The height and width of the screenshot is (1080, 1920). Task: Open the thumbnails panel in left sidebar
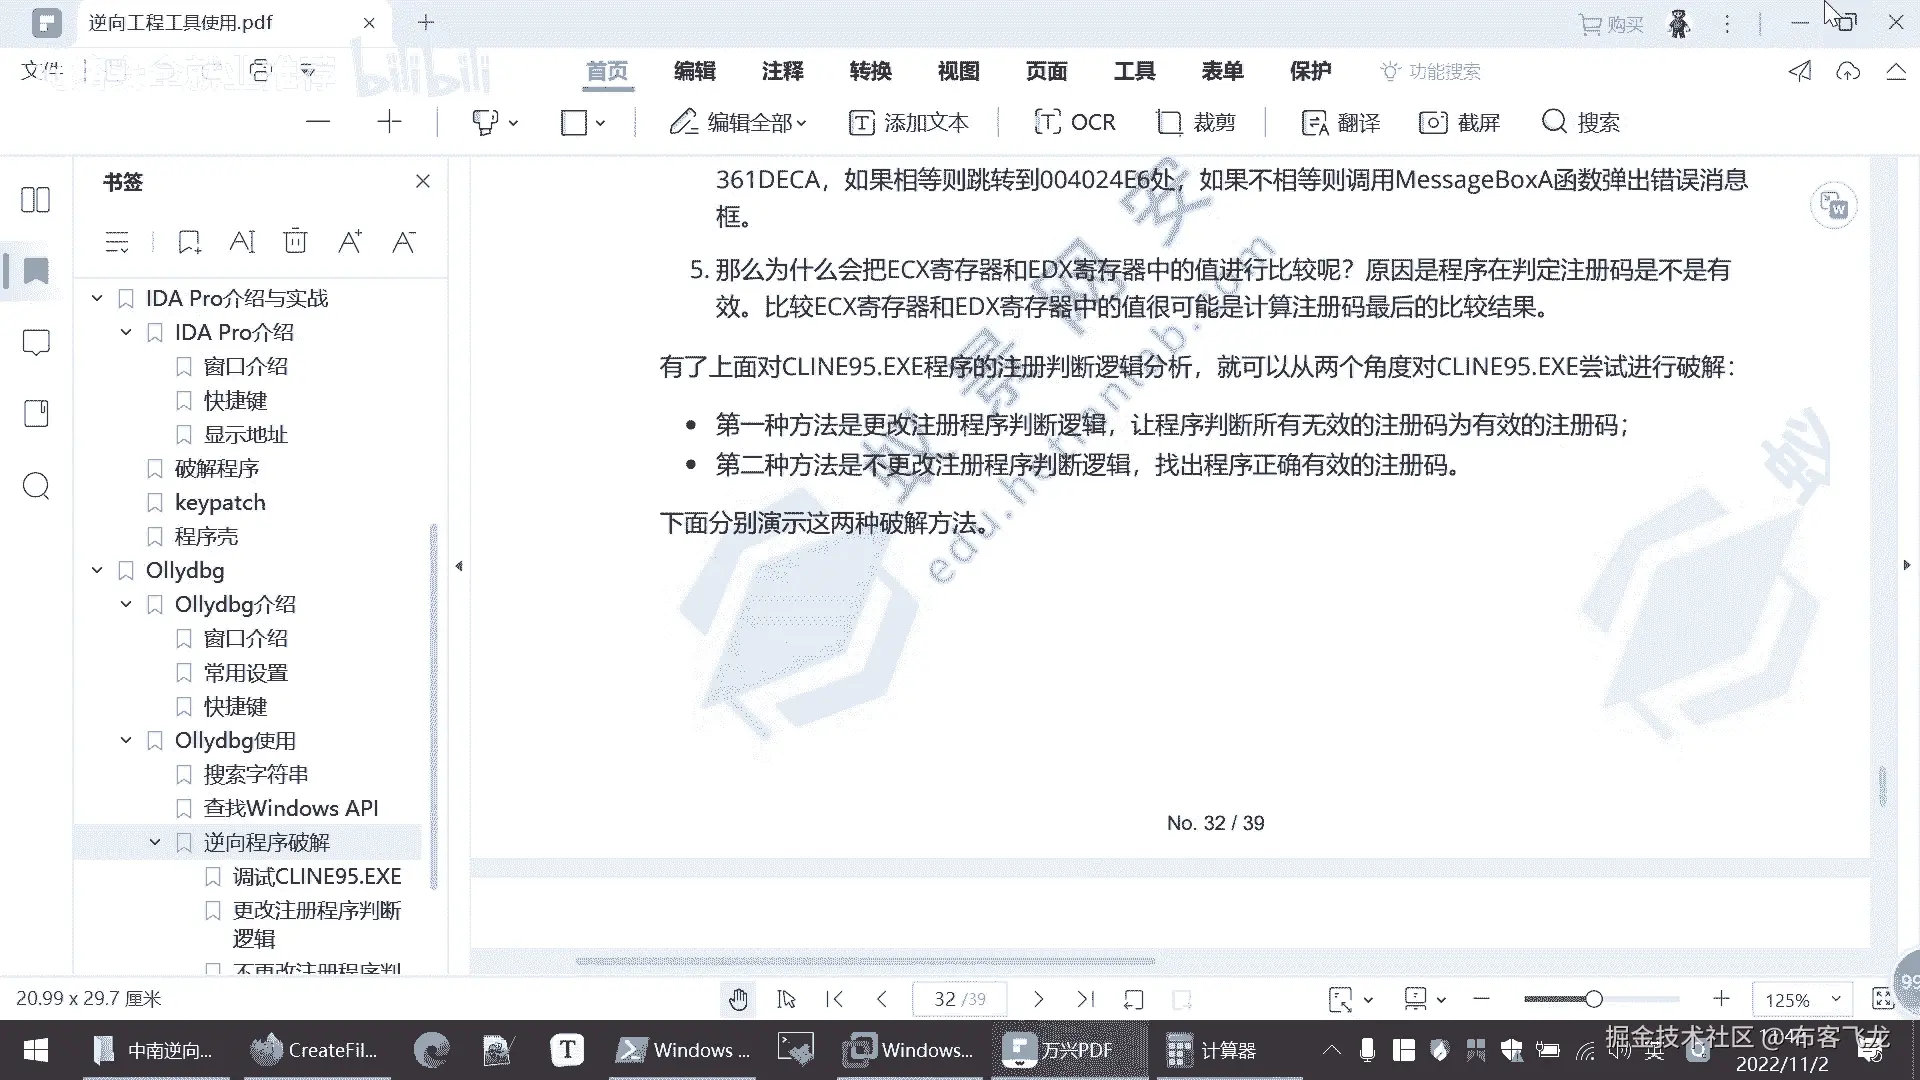[x=36, y=200]
